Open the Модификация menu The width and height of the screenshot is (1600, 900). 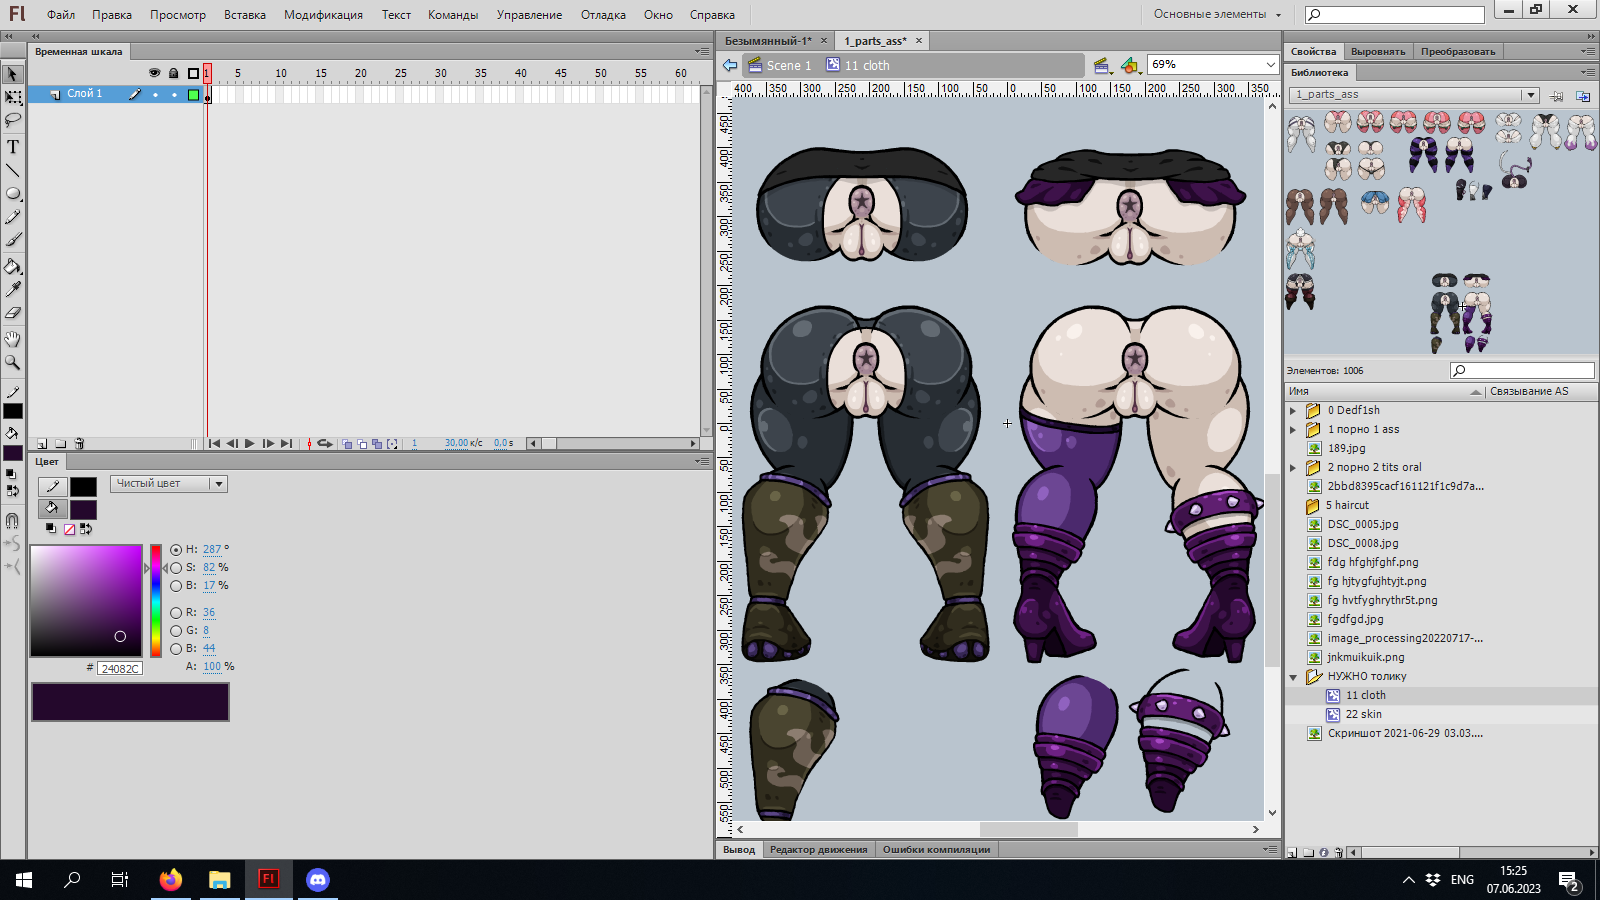(323, 15)
